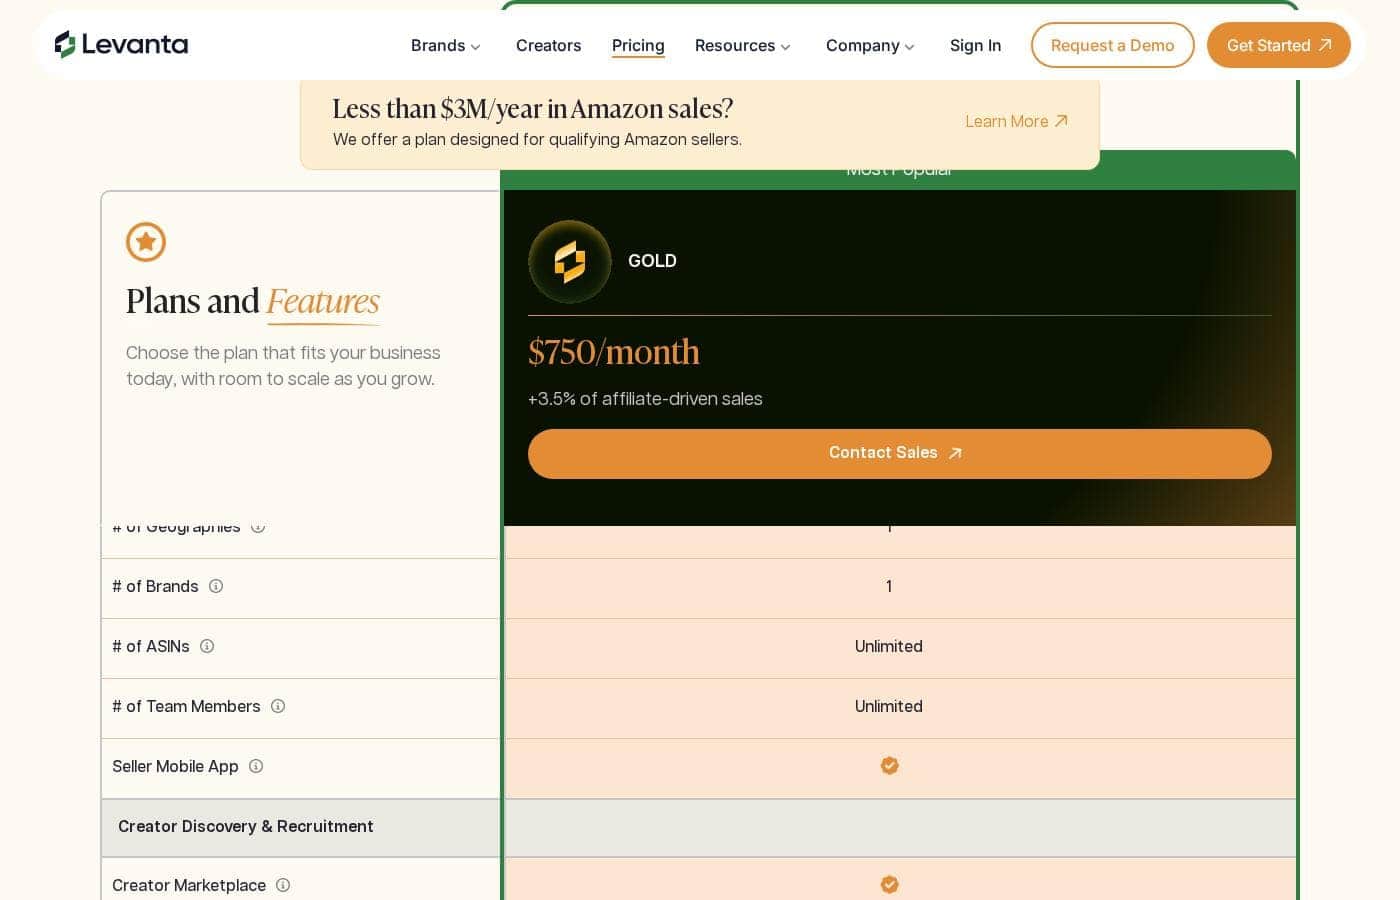Open info icon beside # of Team Members
Image resolution: width=1400 pixels, height=900 pixels.
pos(278,706)
